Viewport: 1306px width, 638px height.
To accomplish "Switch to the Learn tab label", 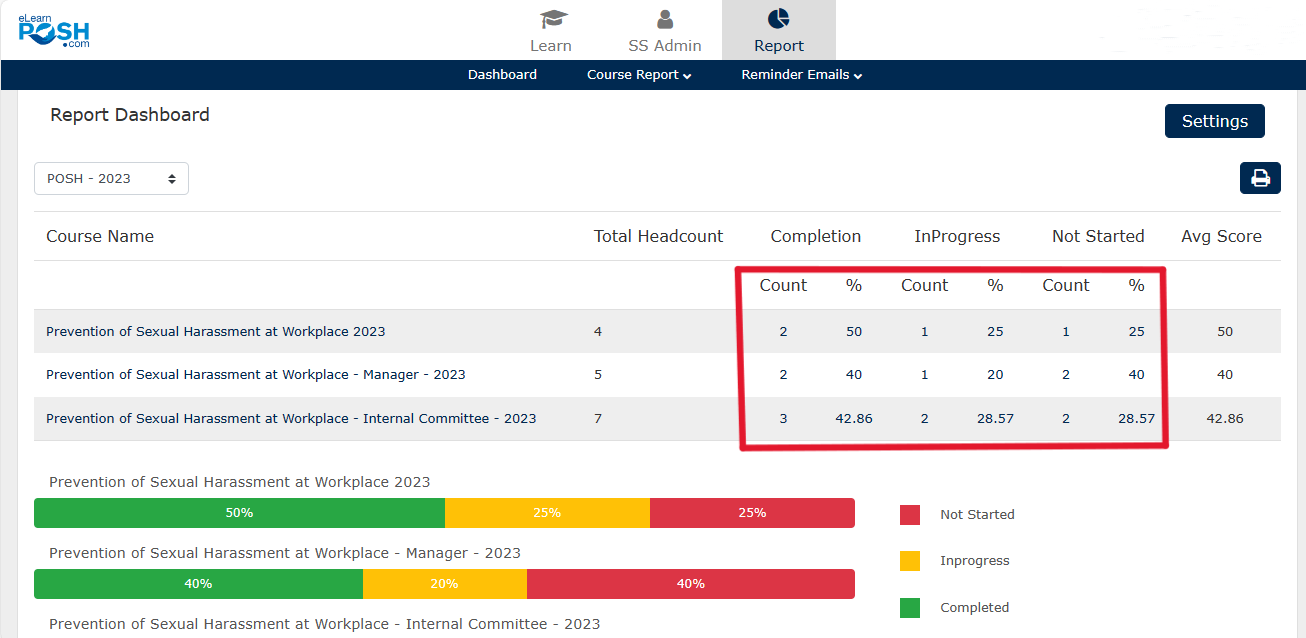I will (551, 46).
